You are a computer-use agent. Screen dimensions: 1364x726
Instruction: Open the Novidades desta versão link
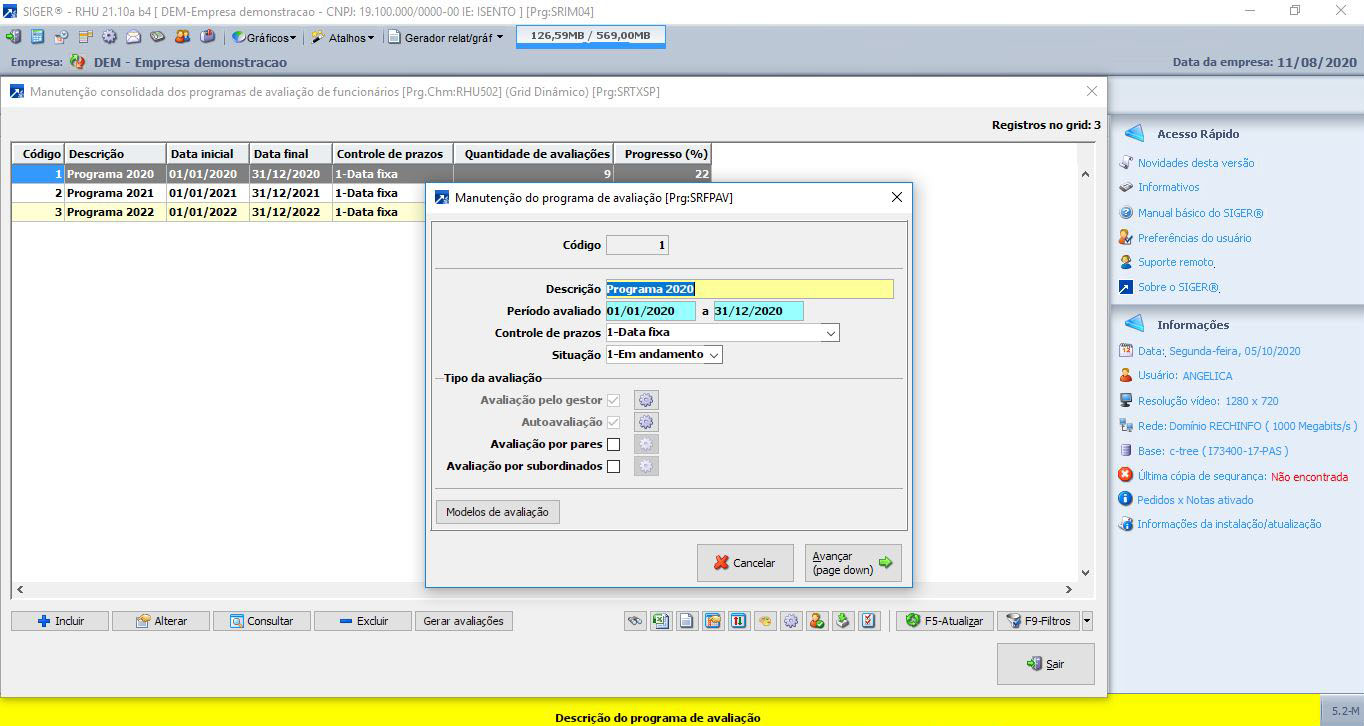1196,163
